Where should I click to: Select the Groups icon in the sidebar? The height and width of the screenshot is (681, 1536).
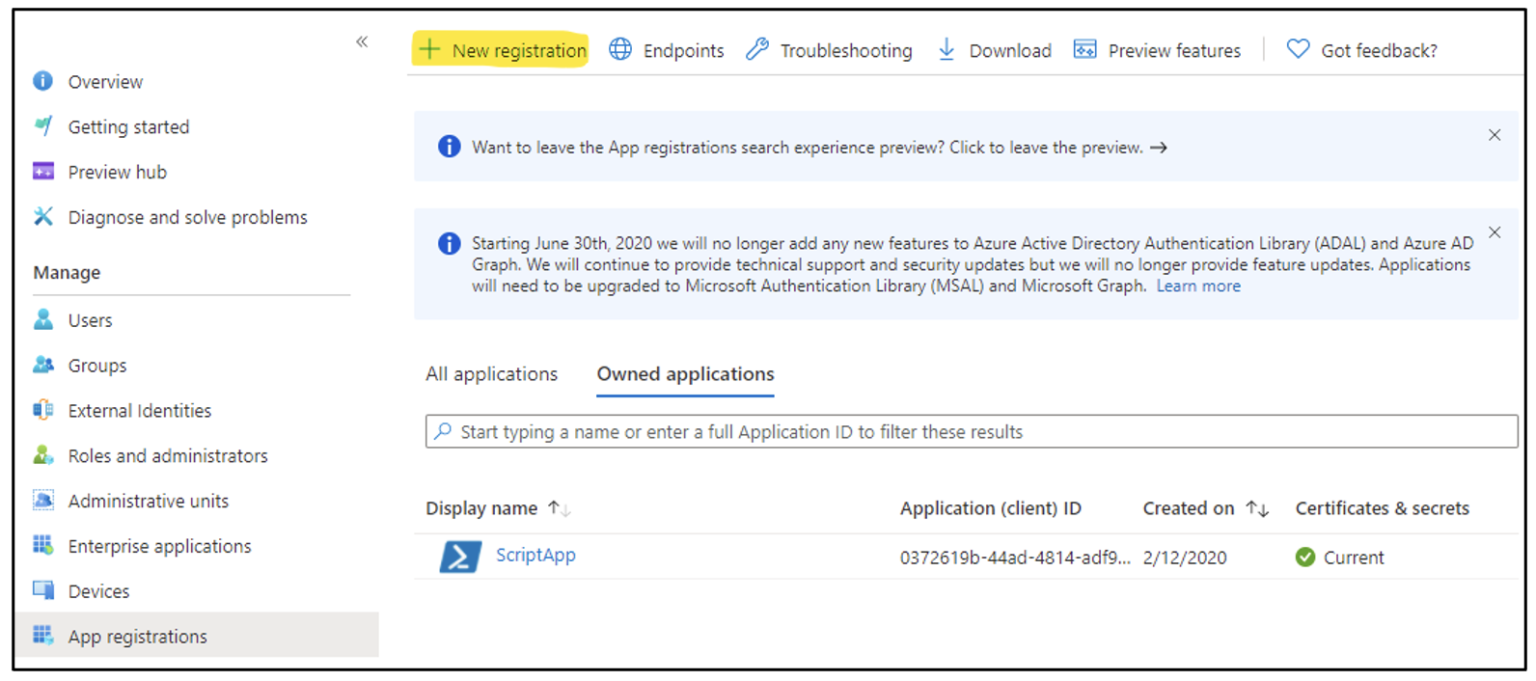[x=44, y=364]
